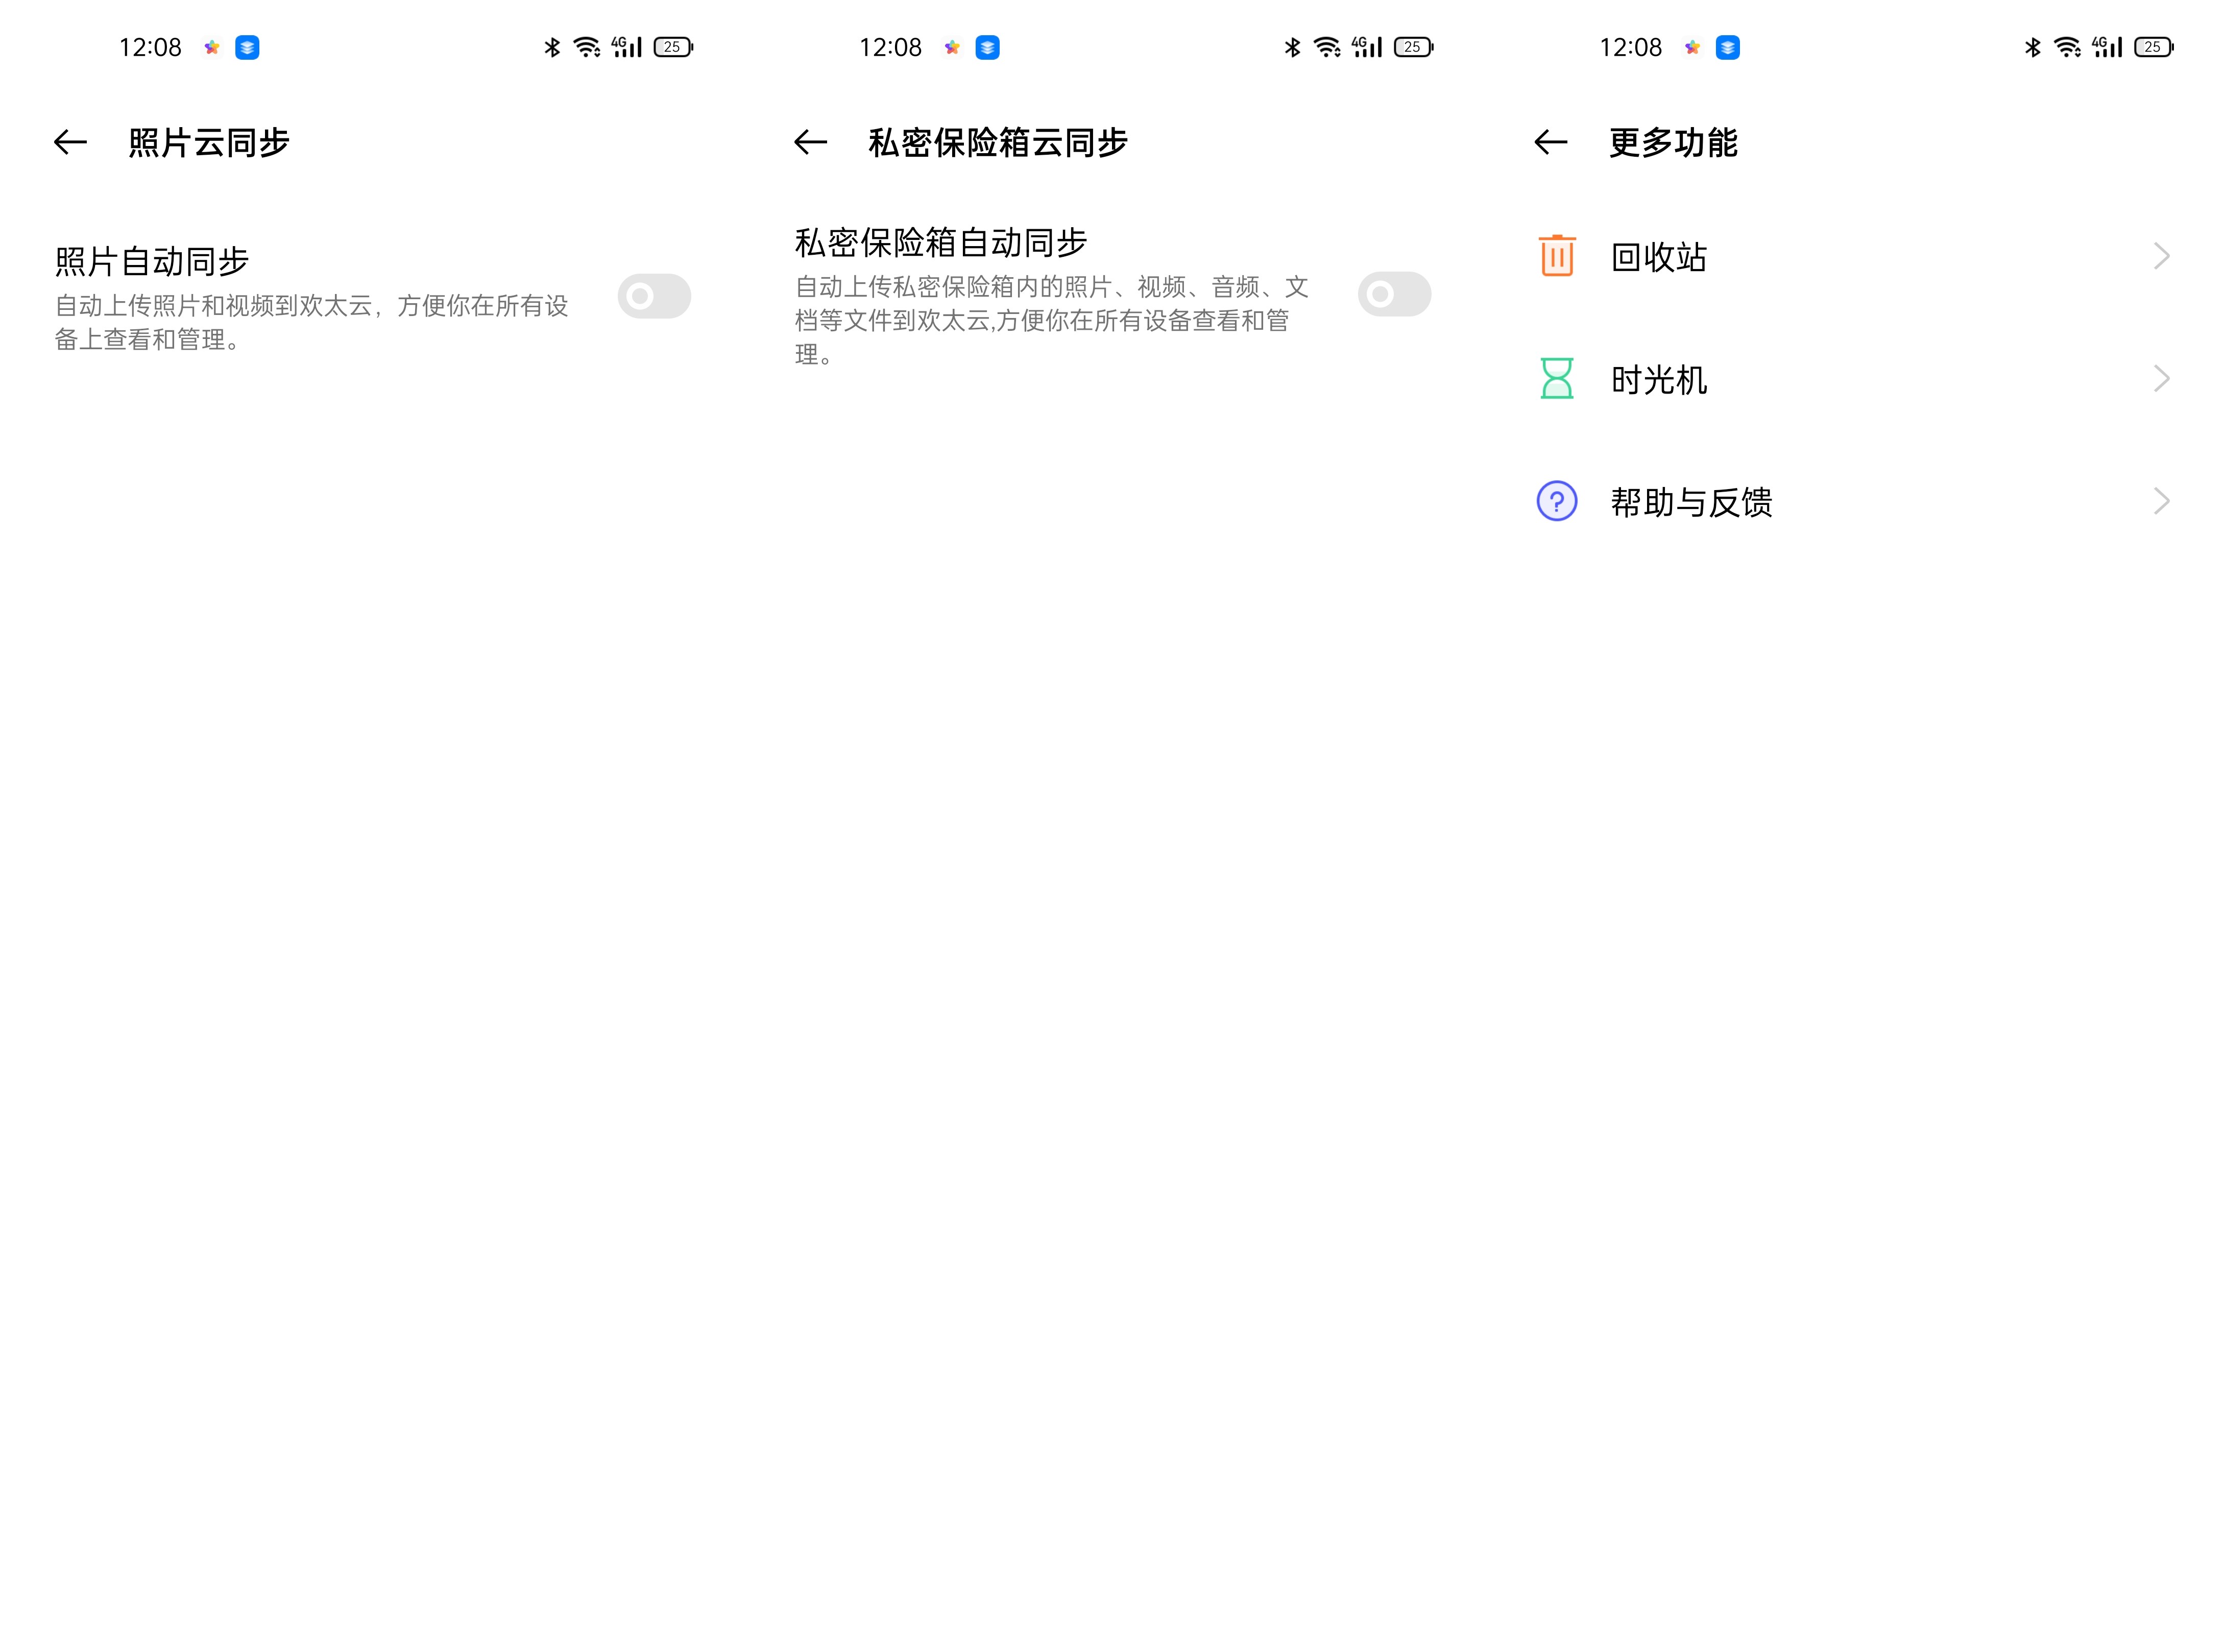Viewport: 2226px width, 1652px height.
Task: Expand 回收站 via its right chevron
Action: coord(2160,257)
